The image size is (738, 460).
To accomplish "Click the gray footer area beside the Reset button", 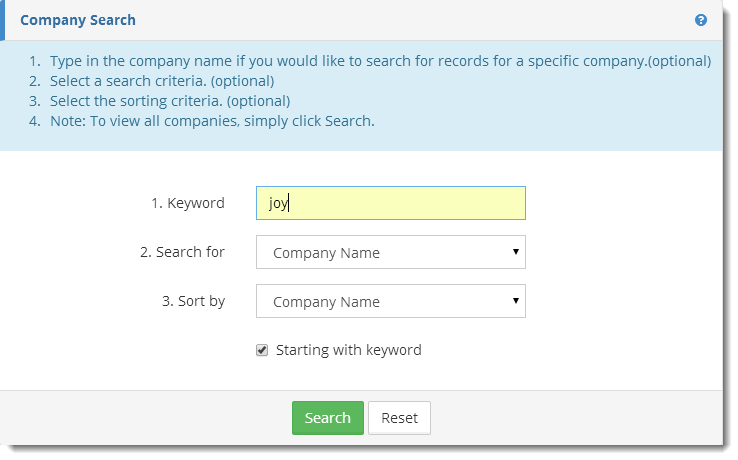I will (x=580, y=418).
